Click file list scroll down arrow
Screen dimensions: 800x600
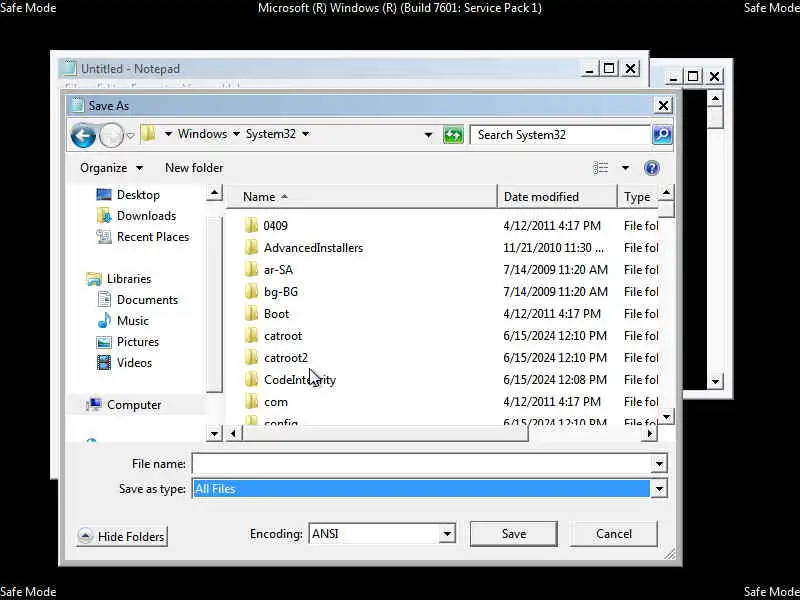[666, 416]
